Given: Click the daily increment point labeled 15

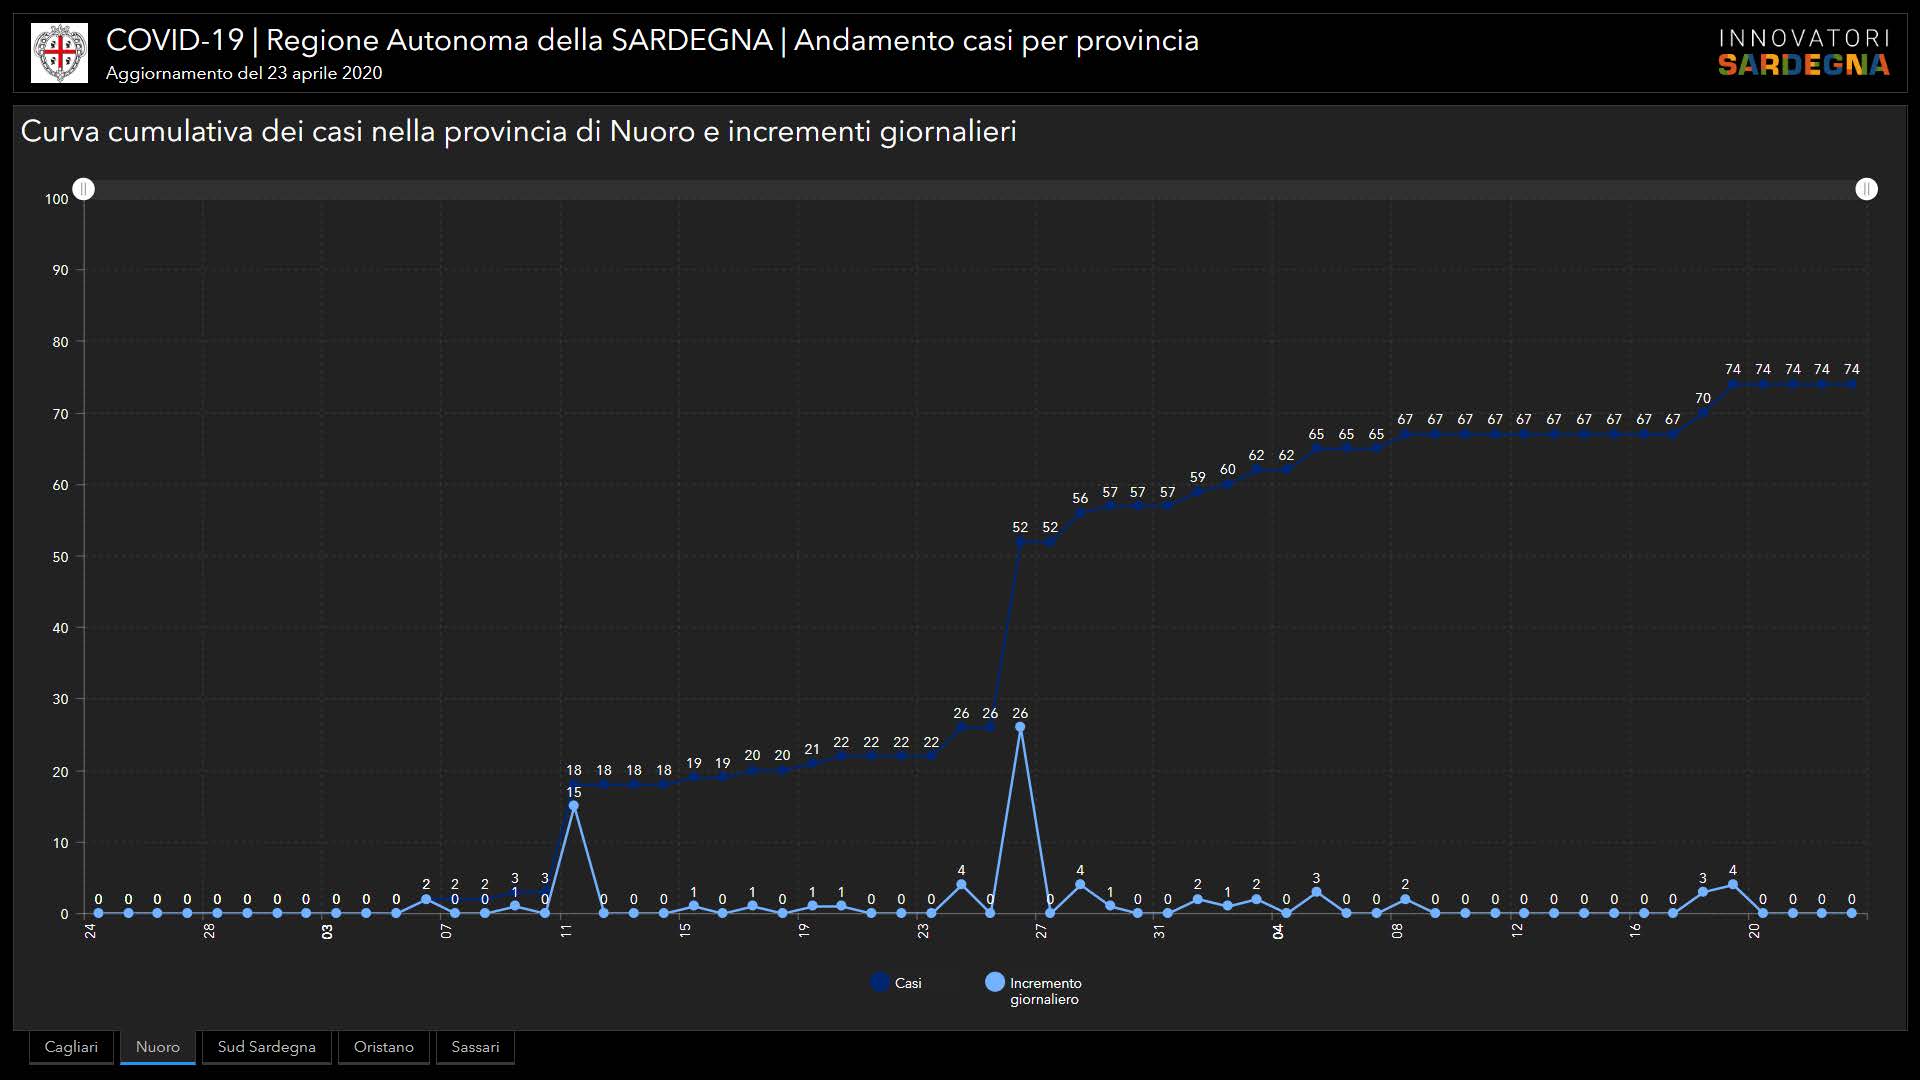Looking at the screenshot, I should [x=573, y=806].
